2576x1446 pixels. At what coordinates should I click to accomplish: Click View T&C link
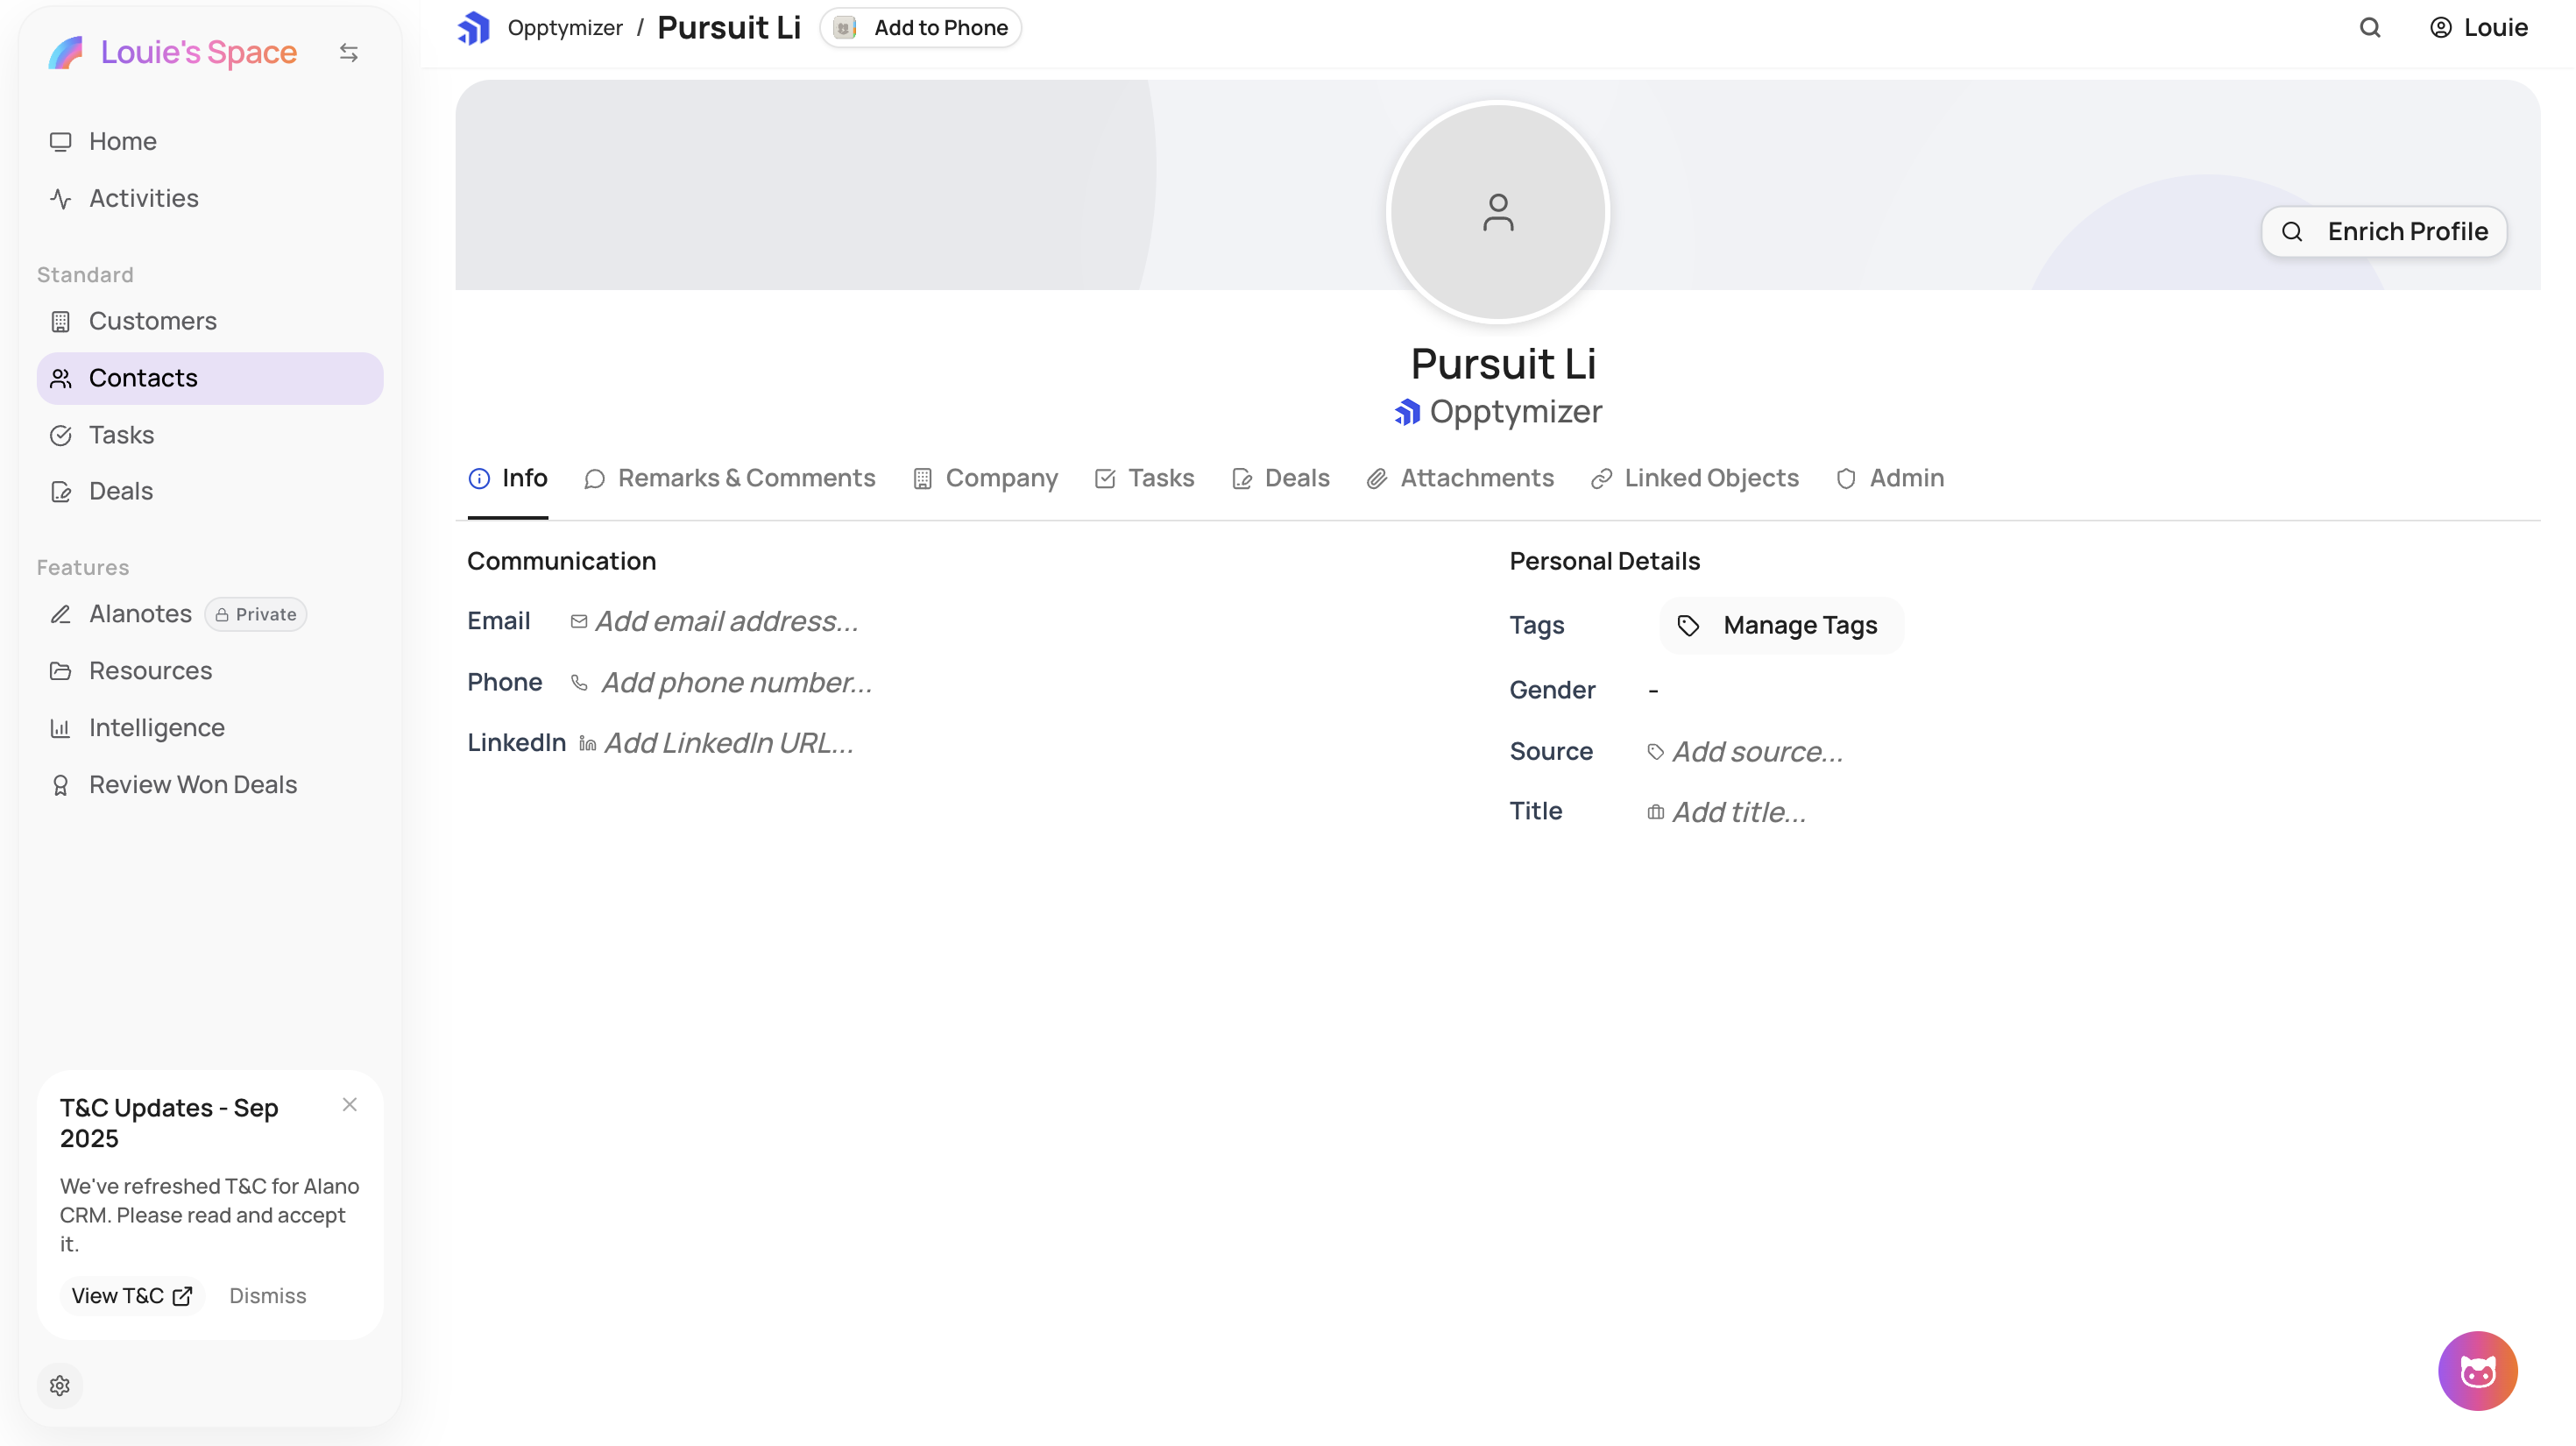tap(131, 1295)
